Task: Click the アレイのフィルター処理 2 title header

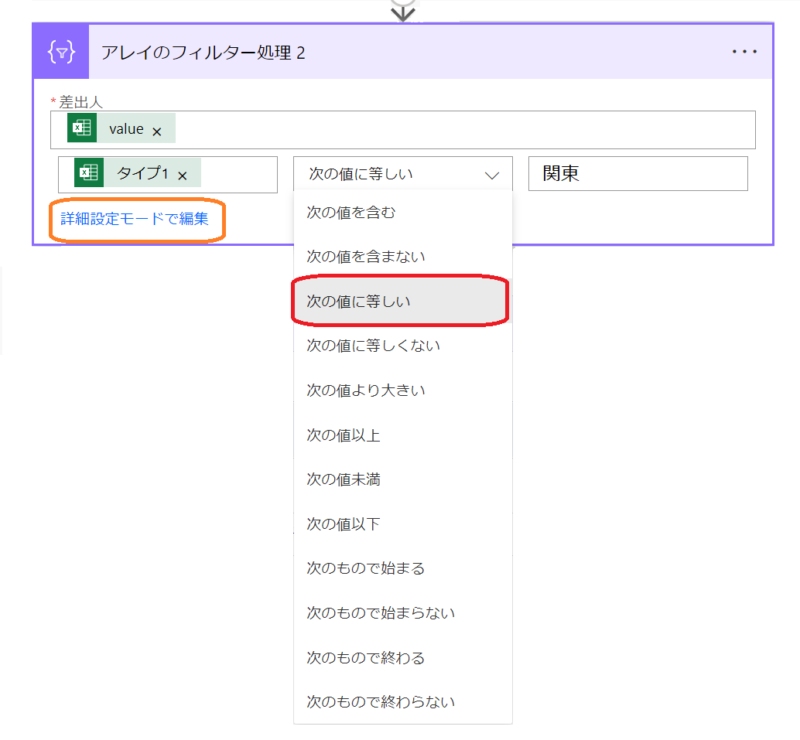Action: pyautogui.click(x=204, y=52)
